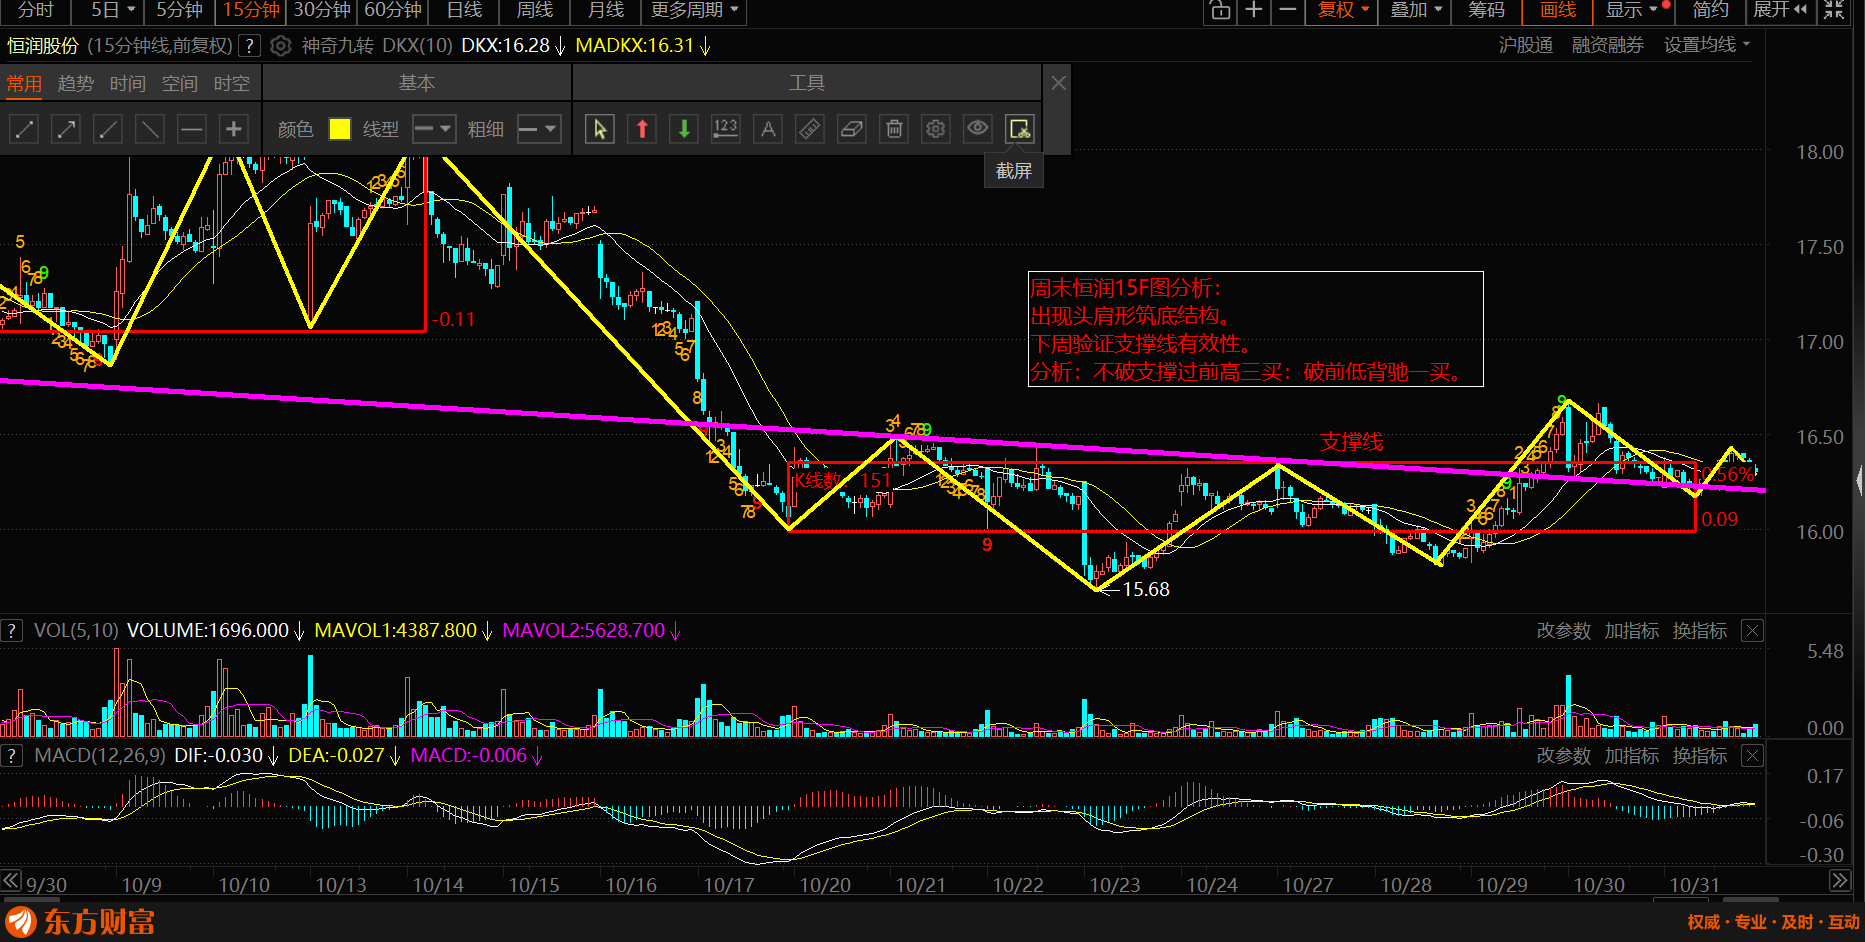This screenshot has width=1865, height=942.
Task: Close the MACD indicator panel
Action: pyautogui.click(x=1752, y=756)
